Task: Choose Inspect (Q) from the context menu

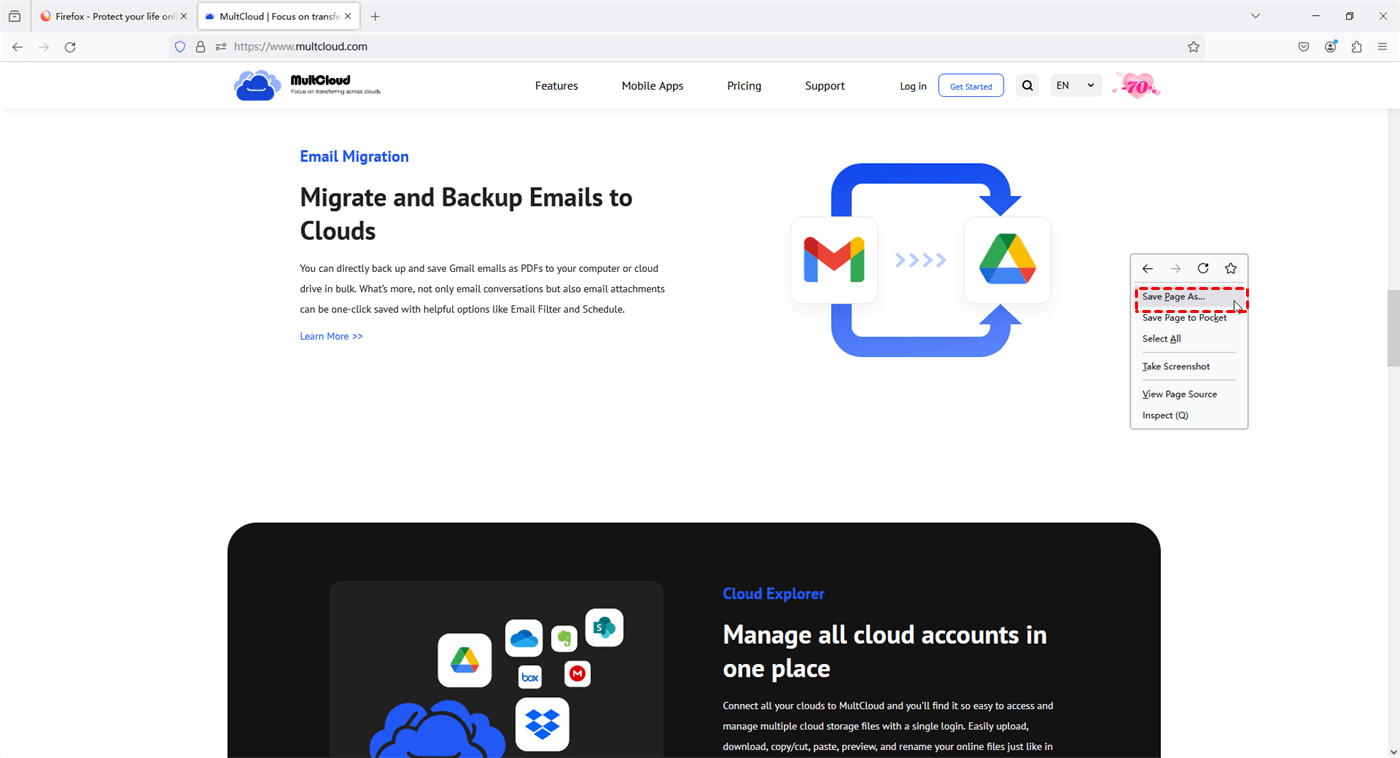Action: tap(1190, 415)
